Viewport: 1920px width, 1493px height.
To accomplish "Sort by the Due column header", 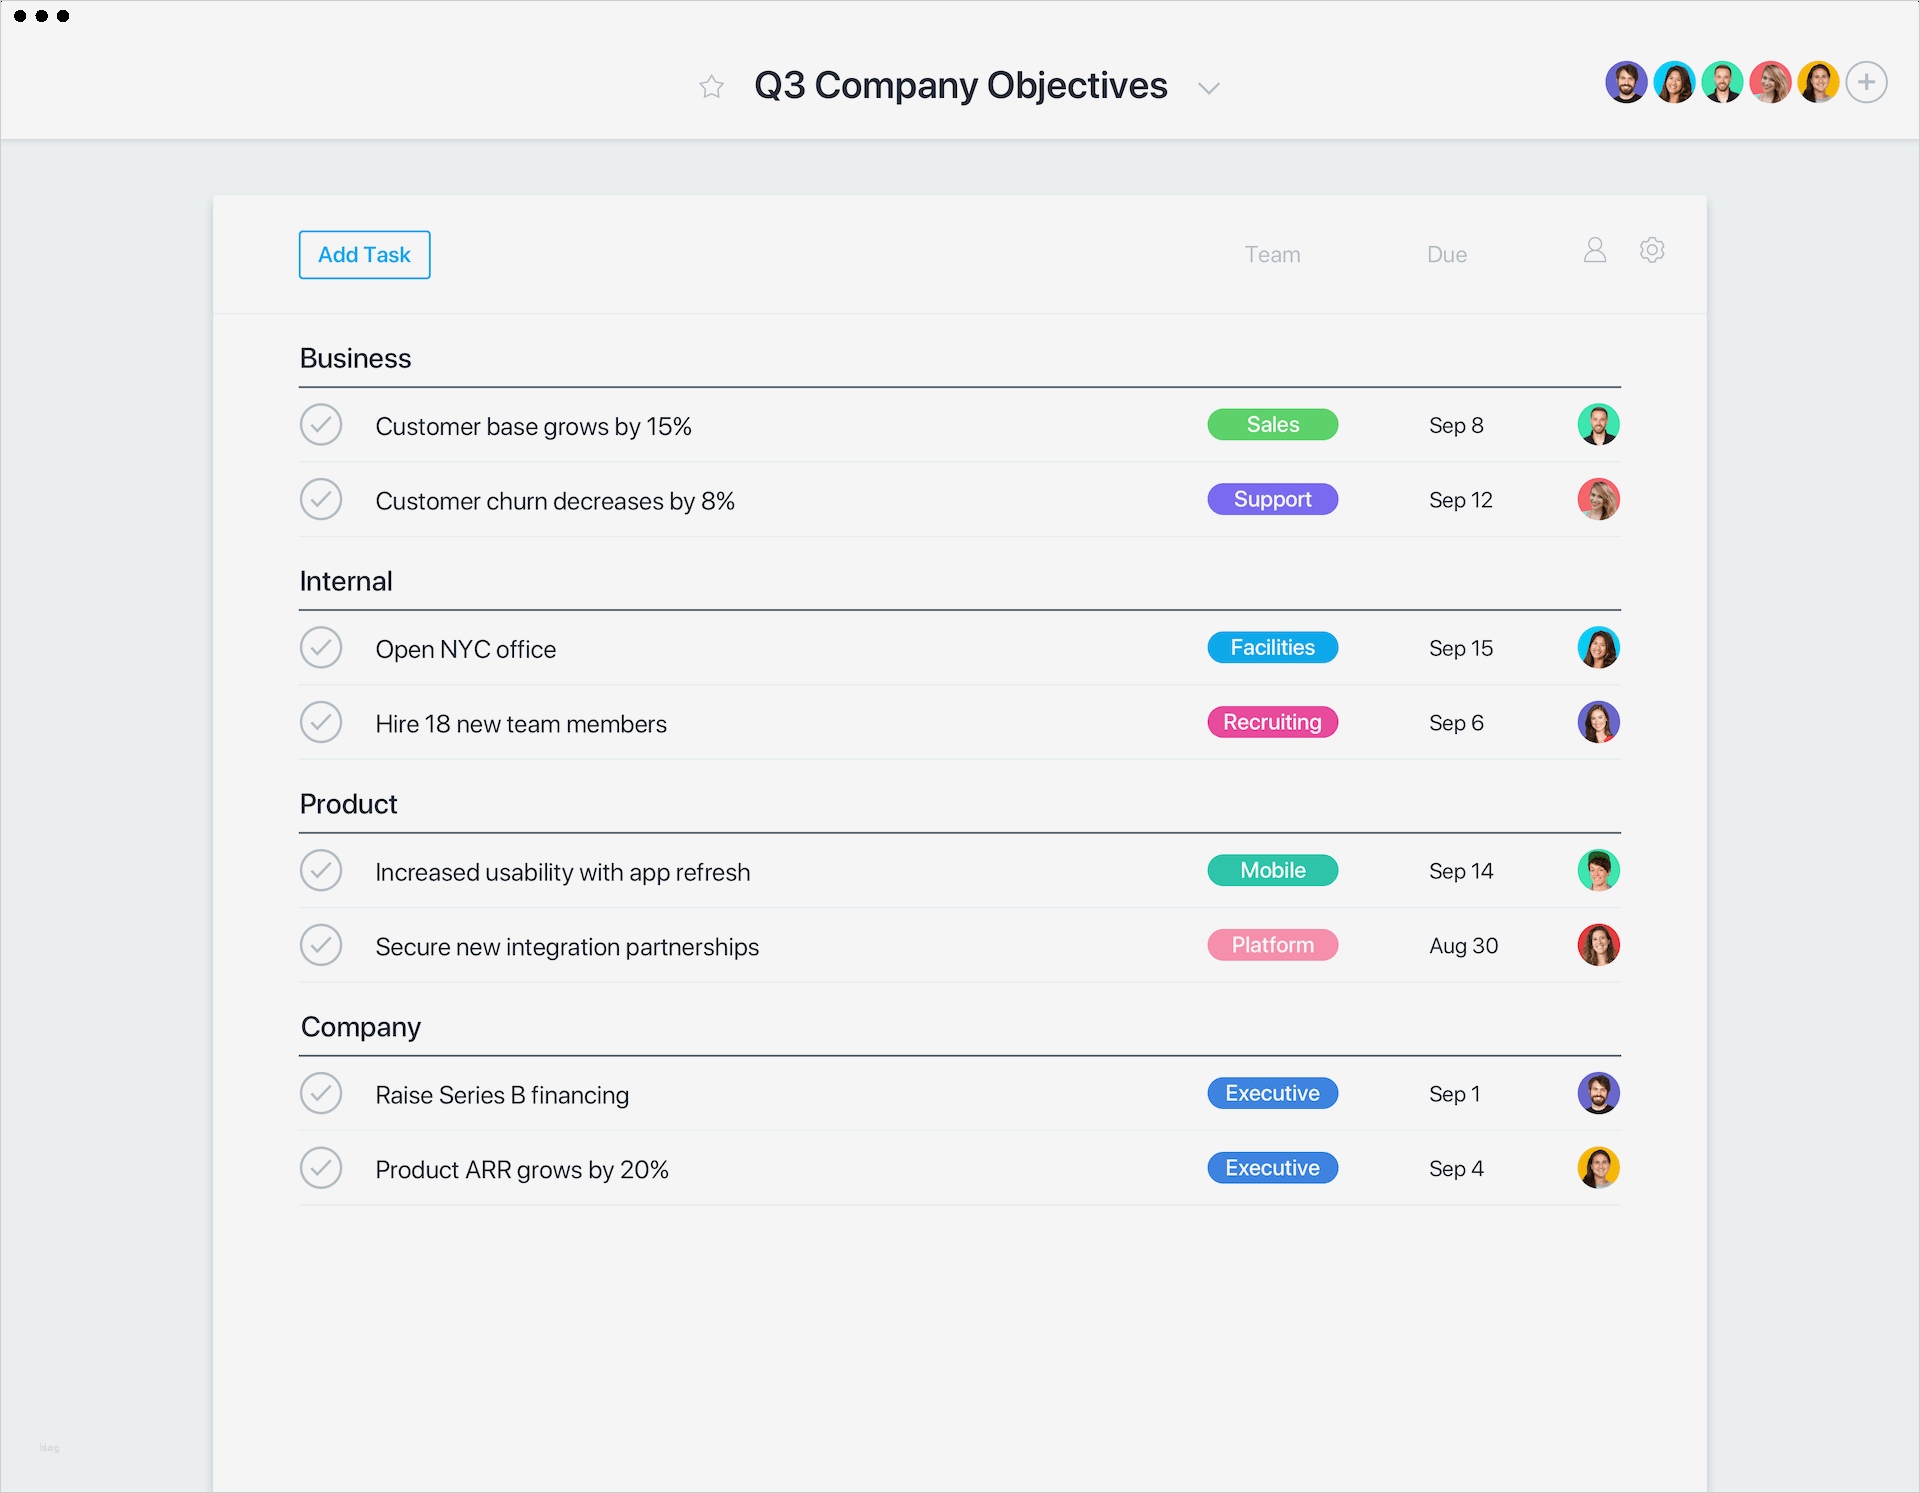I will 1446,255.
